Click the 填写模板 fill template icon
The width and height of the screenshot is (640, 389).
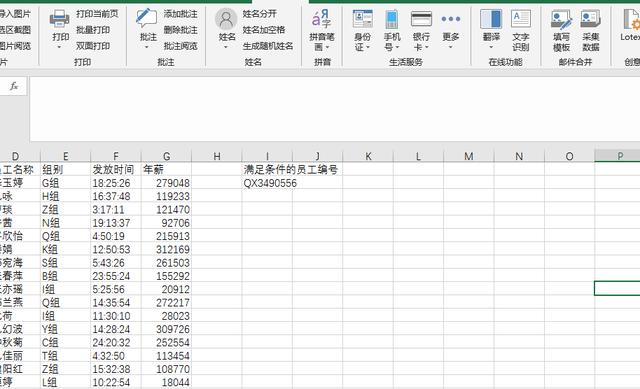pyautogui.click(x=561, y=20)
